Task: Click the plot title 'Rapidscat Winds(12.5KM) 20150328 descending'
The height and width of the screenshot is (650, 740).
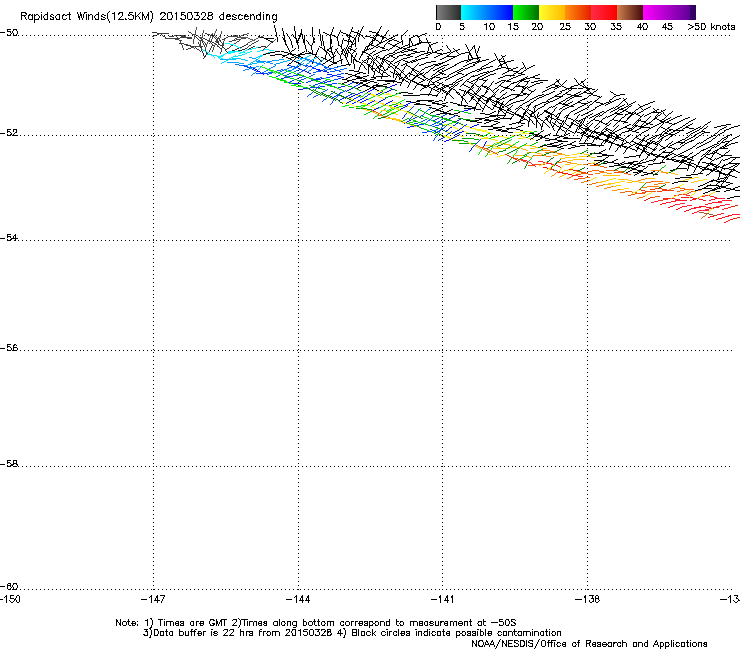Action: (x=149, y=17)
